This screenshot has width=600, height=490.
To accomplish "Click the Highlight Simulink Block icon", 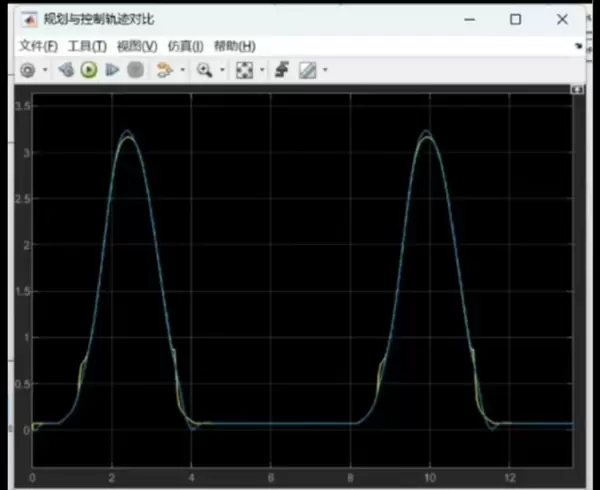I will 165,70.
